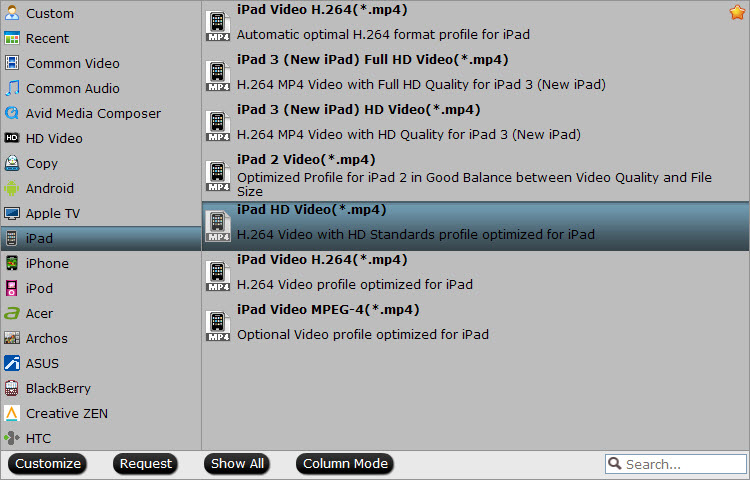Open the Customize button
Screen dimensions: 750x480
tap(48, 463)
